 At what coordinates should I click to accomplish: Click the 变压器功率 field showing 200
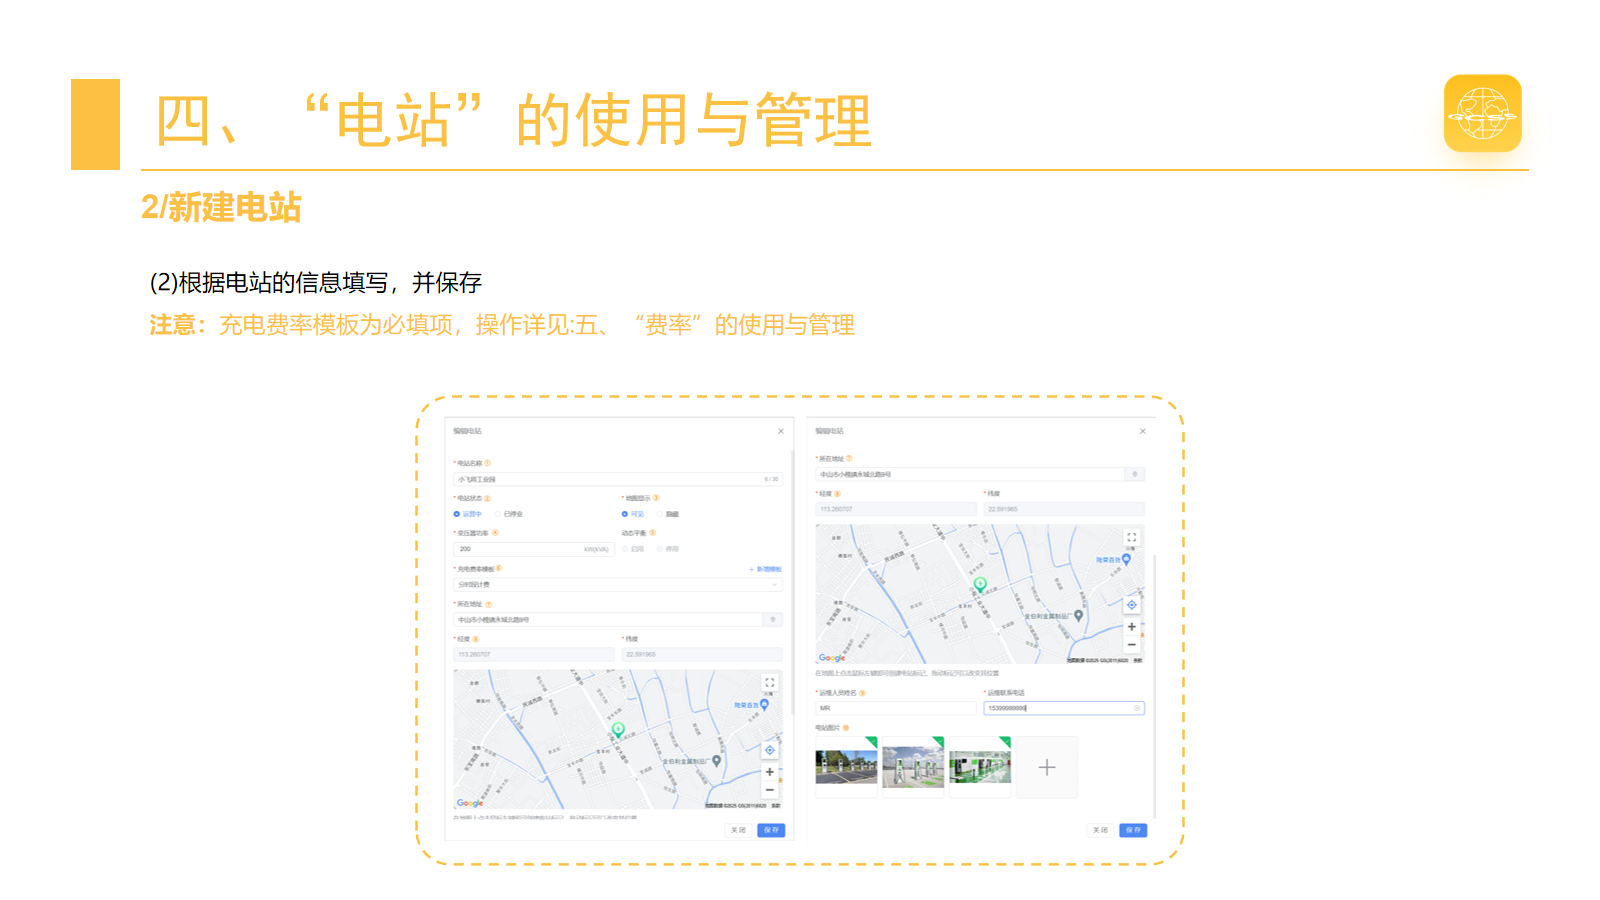click(534, 549)
